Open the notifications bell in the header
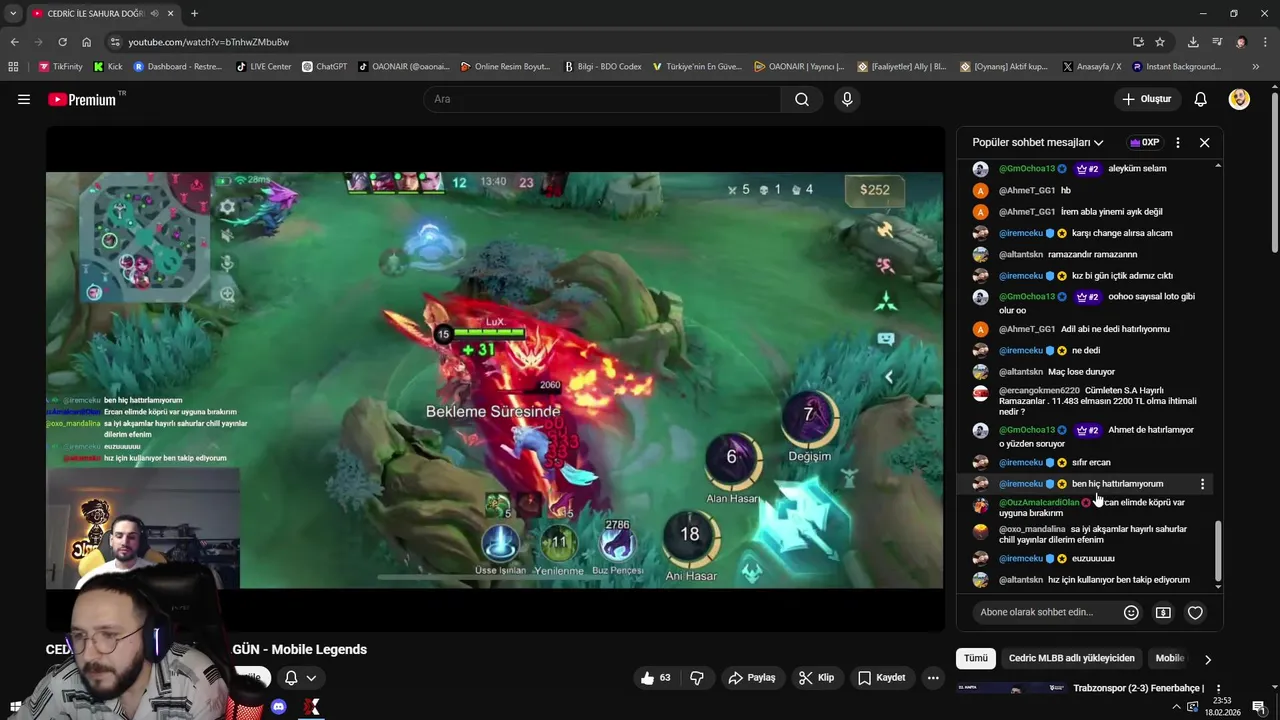Image resolution: width=1280 pixels, height=720 pixels. click(x=1201, y=99)
